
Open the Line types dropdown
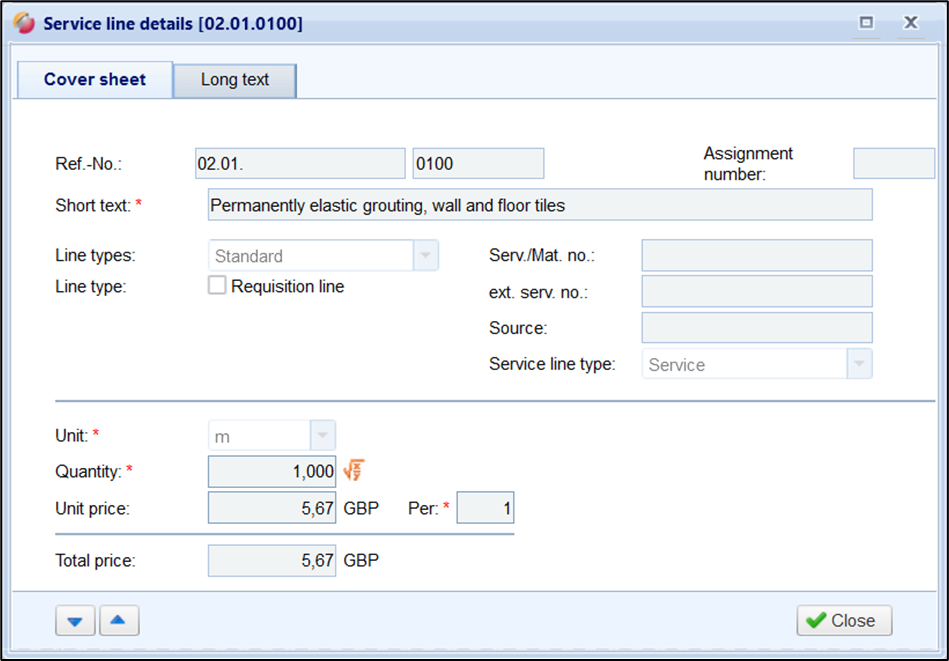point(426,256)
